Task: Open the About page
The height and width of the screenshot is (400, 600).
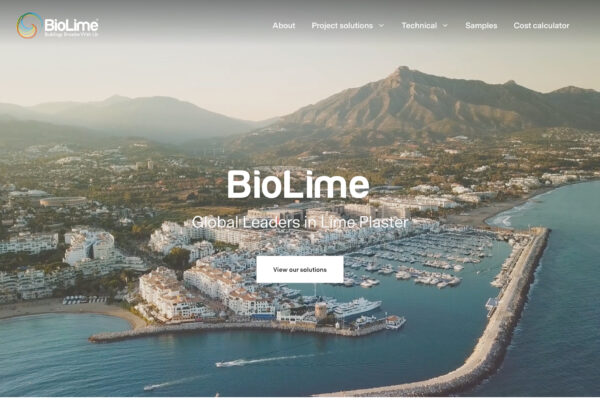Action: click(x=284, y=26)
